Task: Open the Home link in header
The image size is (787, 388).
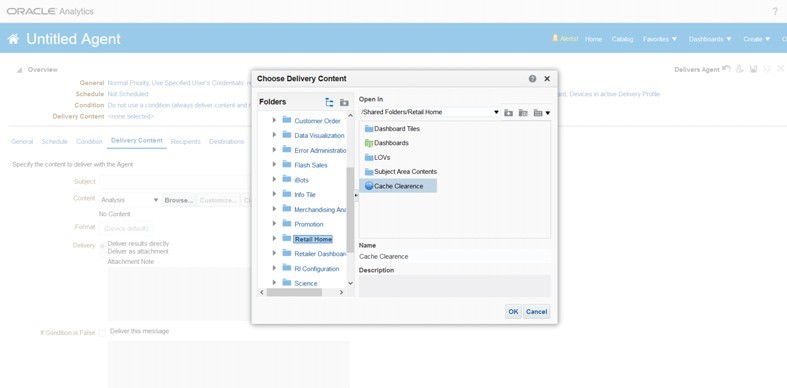Action: (593, 39)
